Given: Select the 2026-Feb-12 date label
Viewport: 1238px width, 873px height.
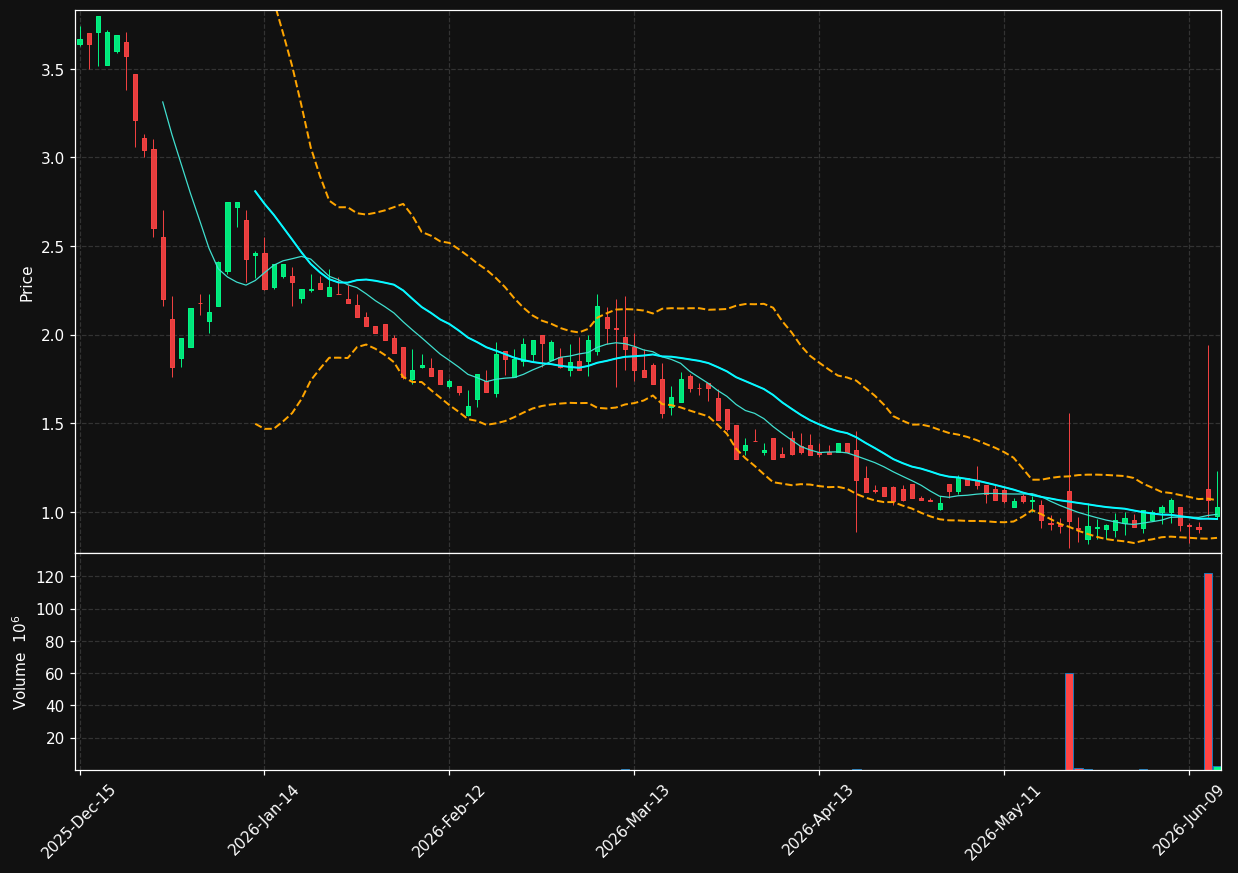Looking at the screenshot, I should tap(448, 821).
